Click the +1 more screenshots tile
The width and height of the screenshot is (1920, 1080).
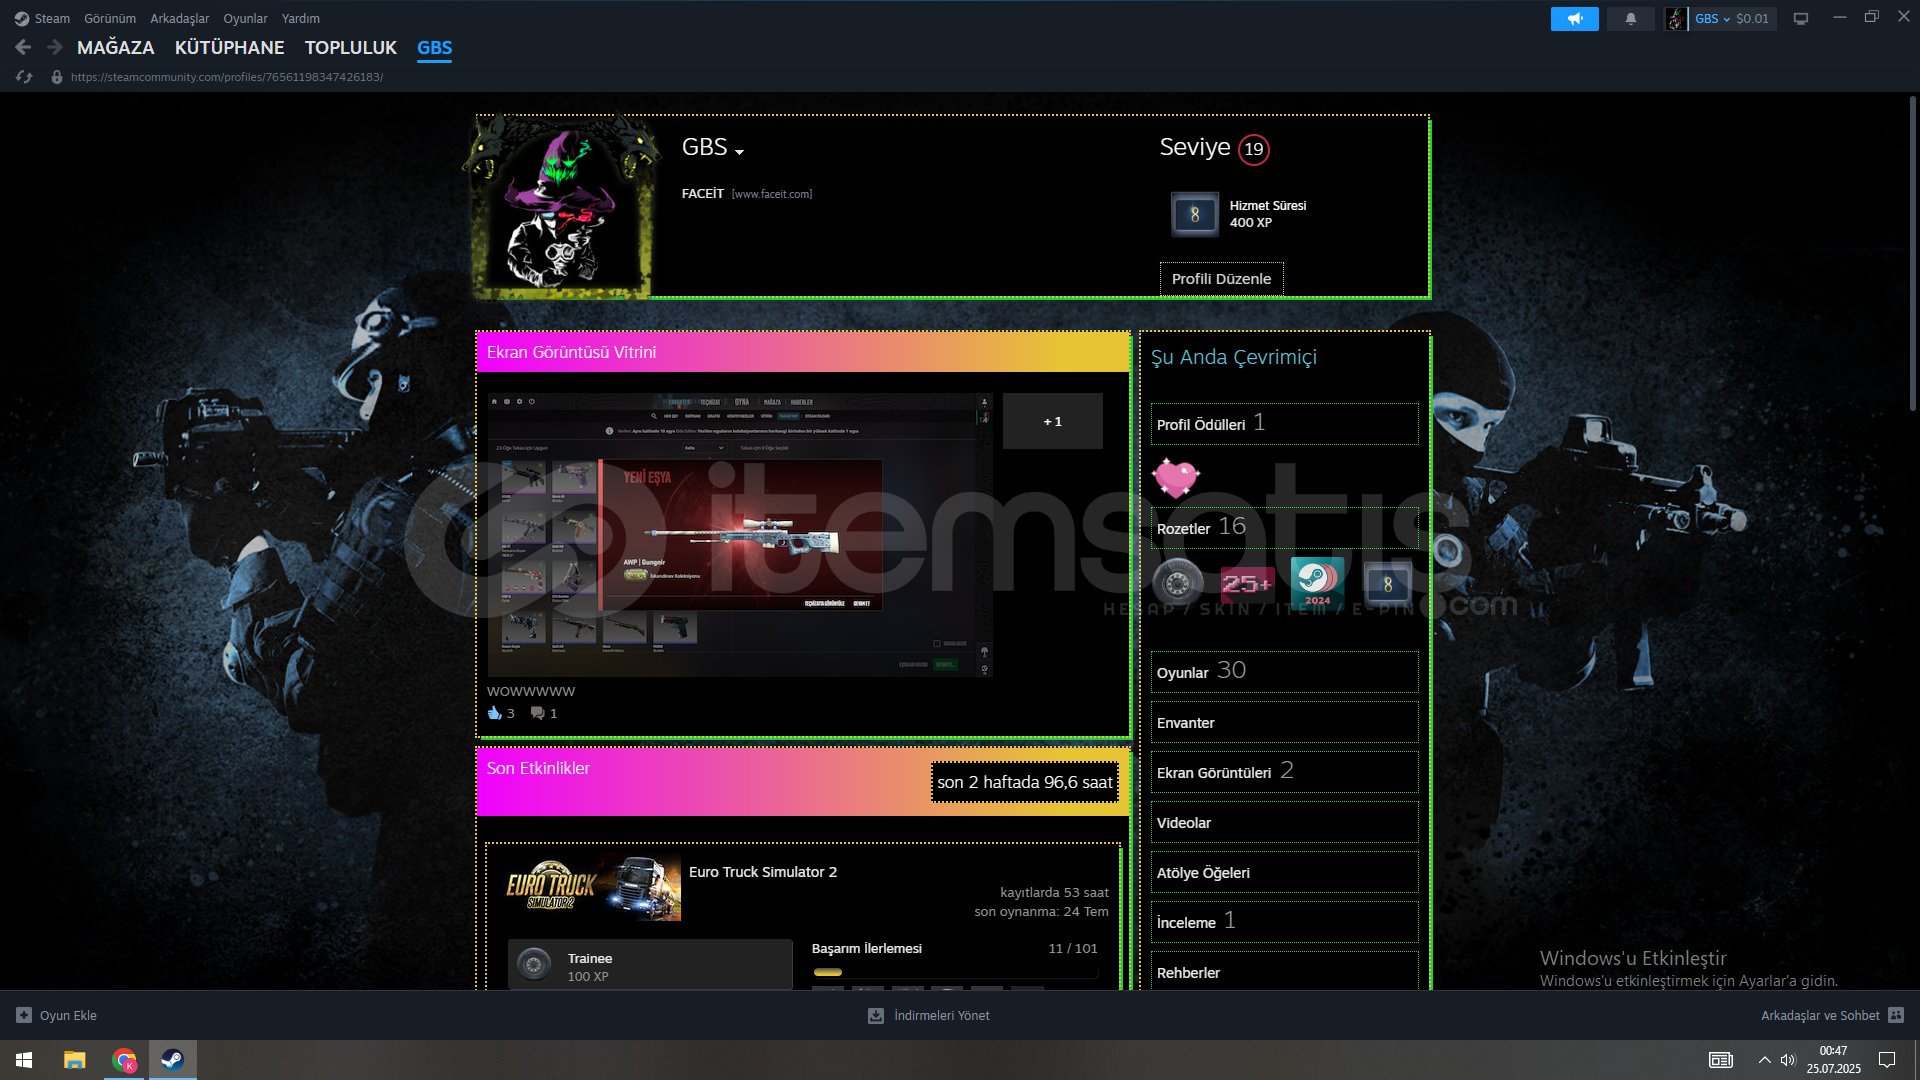coord(1052,421)
